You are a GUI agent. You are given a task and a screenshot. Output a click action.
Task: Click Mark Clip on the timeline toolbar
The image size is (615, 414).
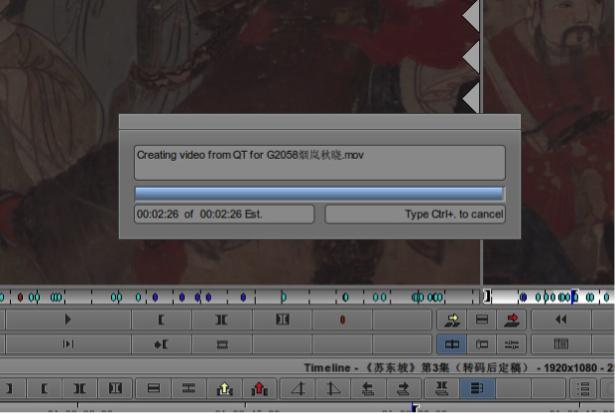click(x=80, y=388)
